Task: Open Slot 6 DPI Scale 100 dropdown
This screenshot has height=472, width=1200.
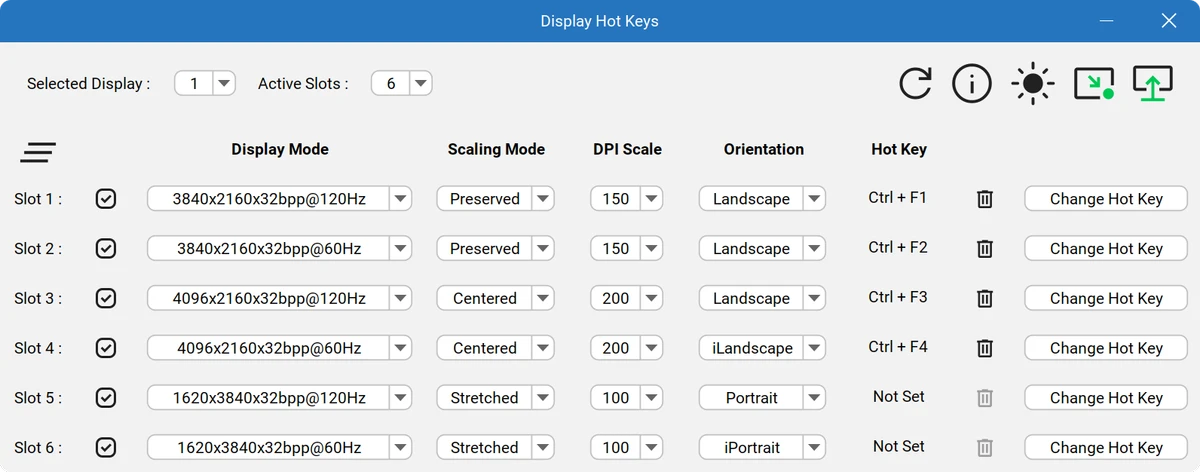Action: click(x=627, y=448)
